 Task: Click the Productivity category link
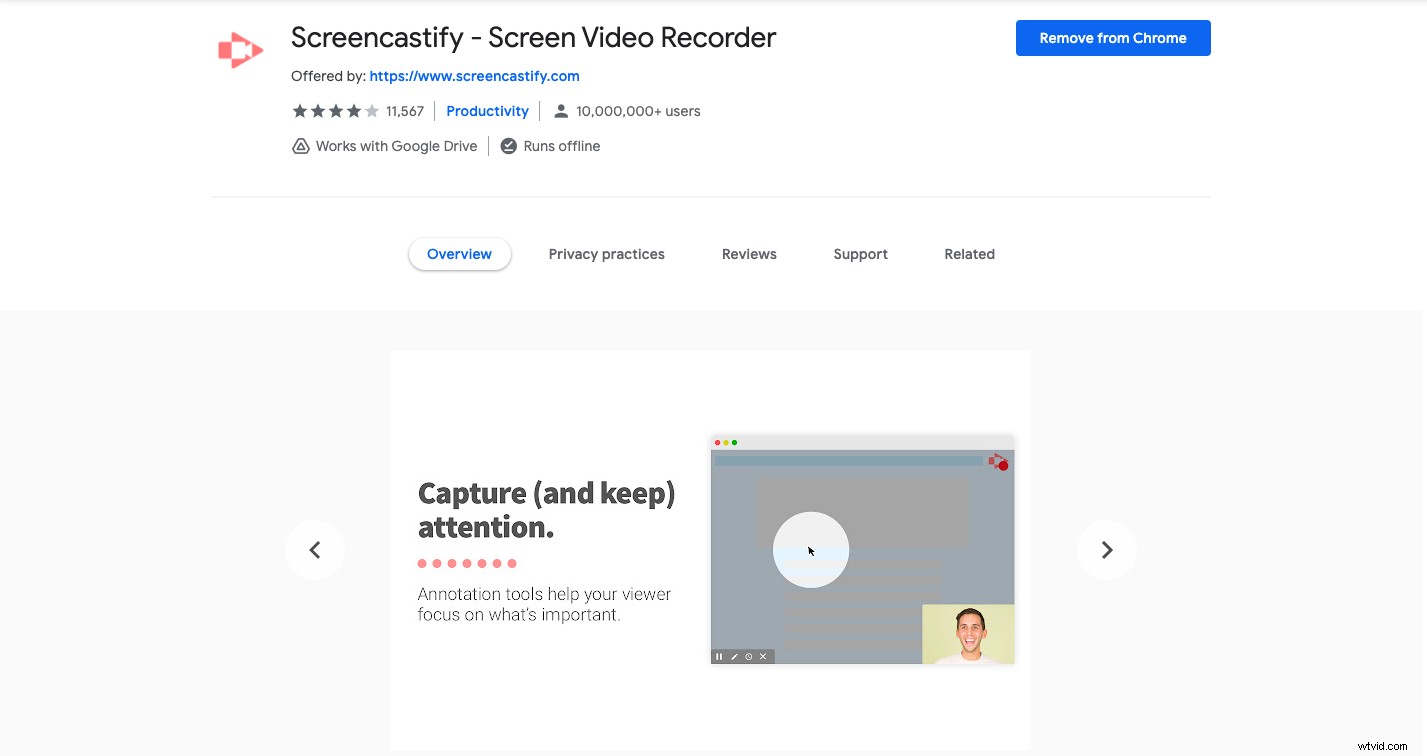pyautogui.click(x=487, y=111)
